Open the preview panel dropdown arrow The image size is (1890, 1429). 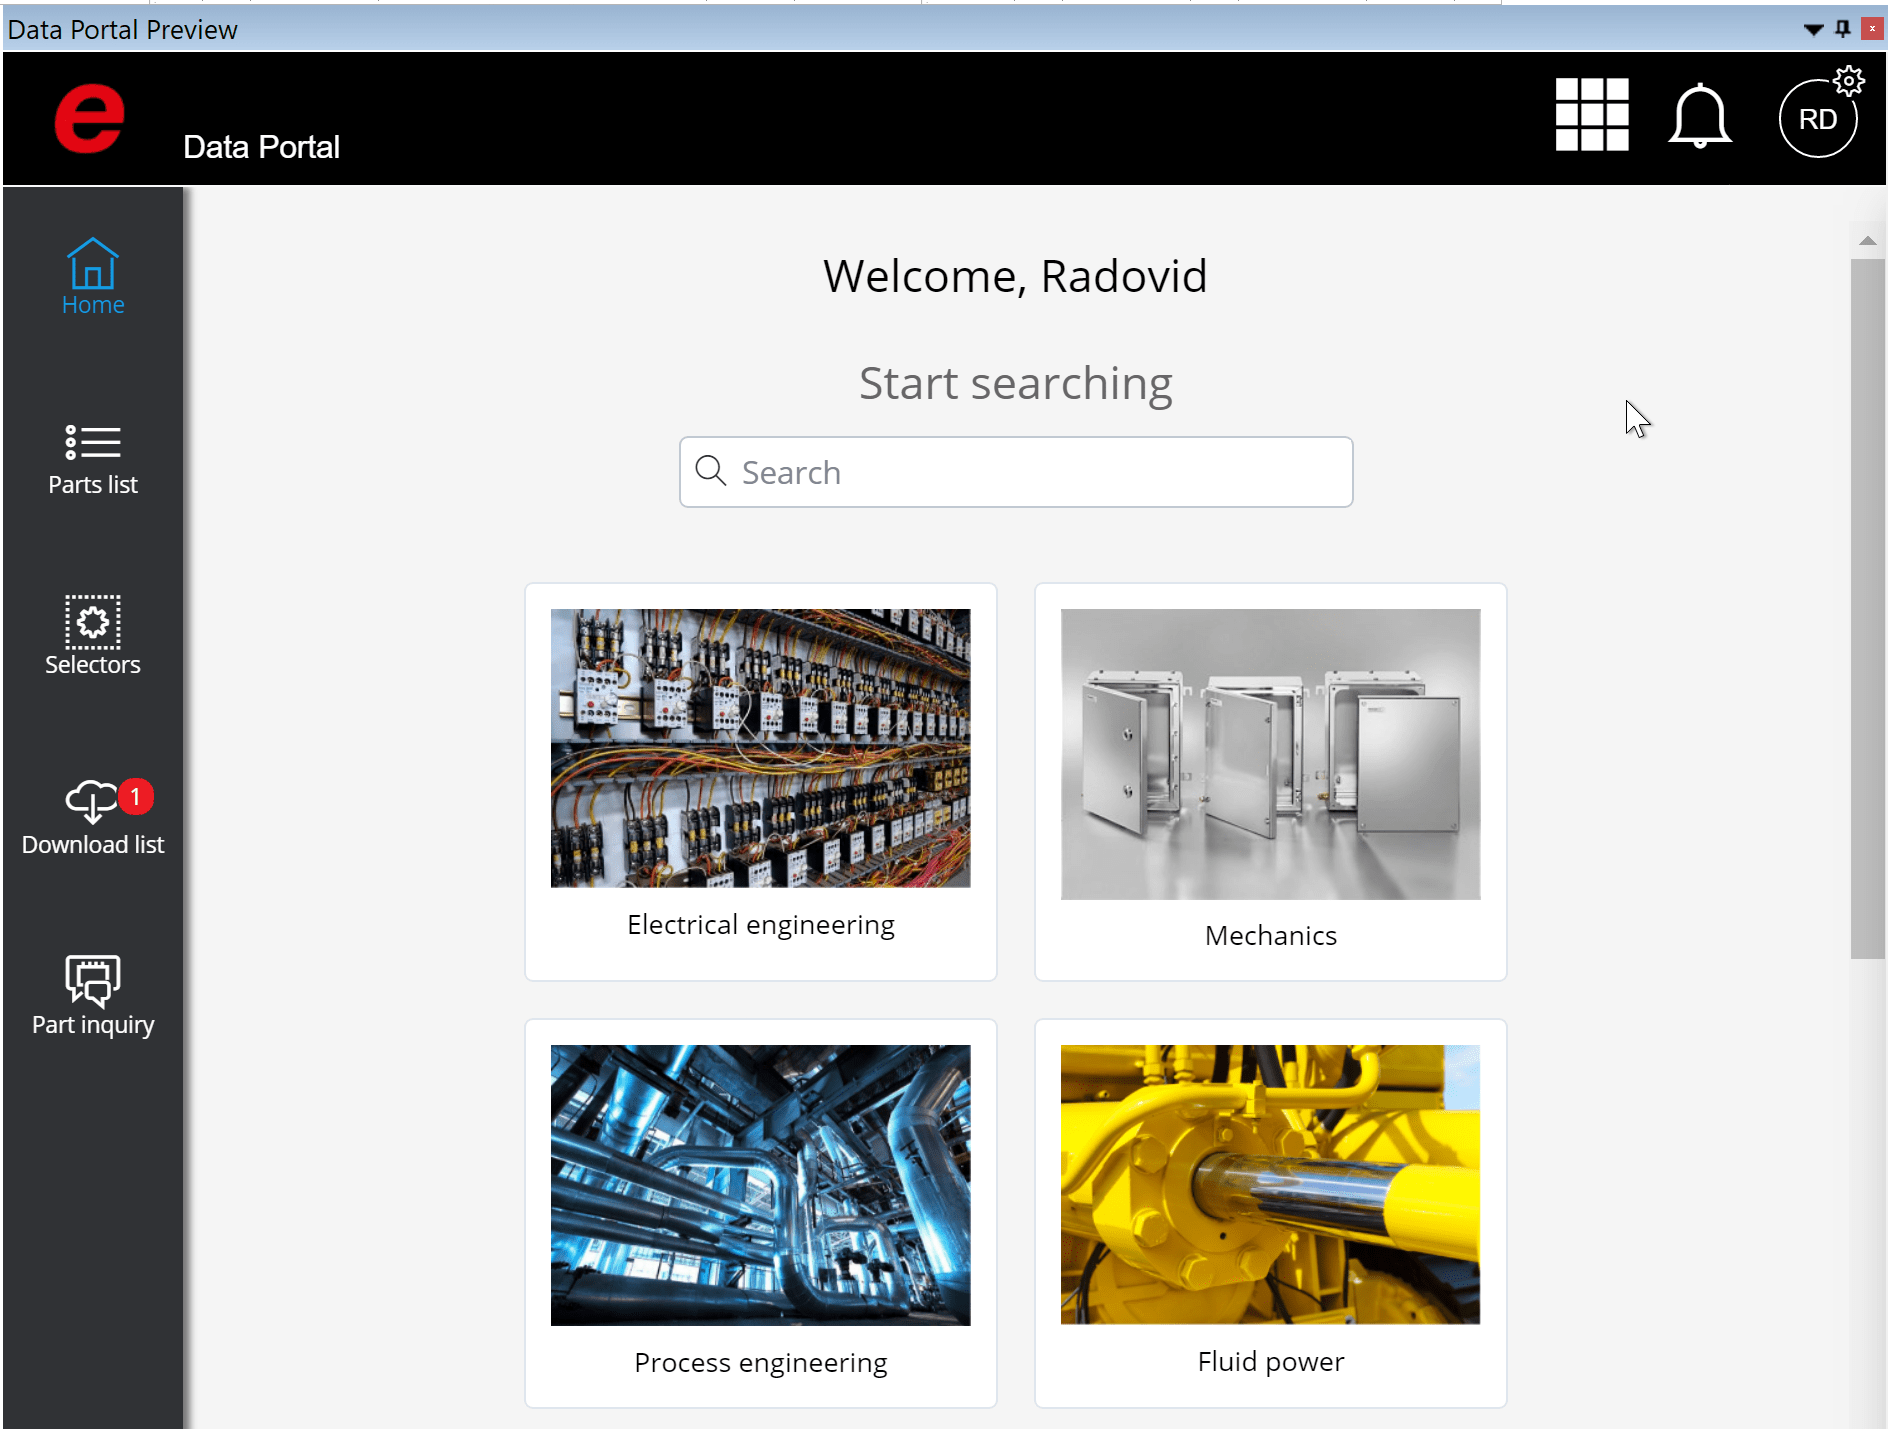pos(1813,29)
